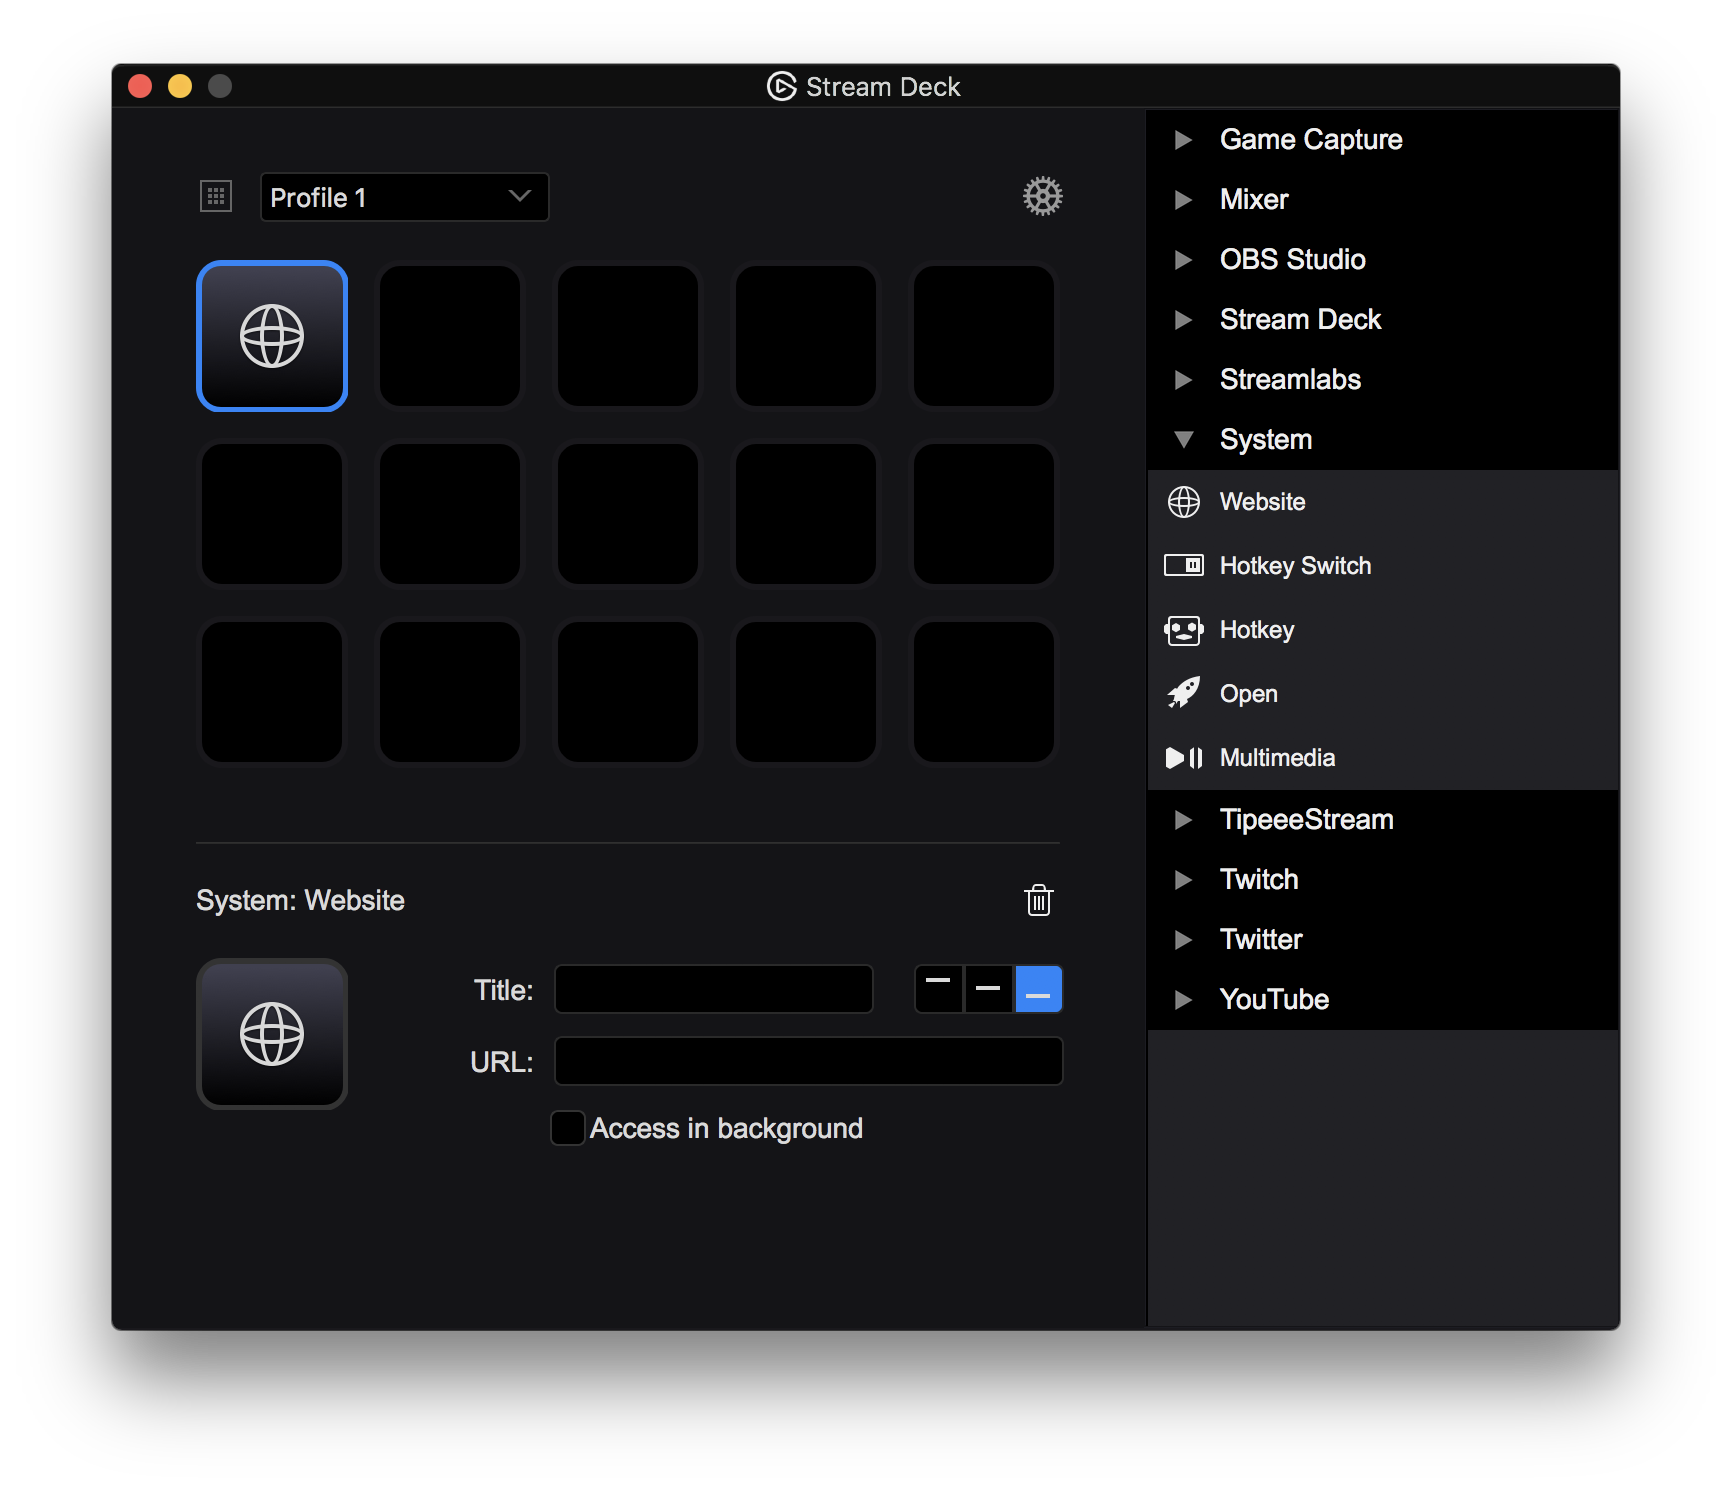
Task: Pick the Open rocket action
Action: [x=1184, y=694]
